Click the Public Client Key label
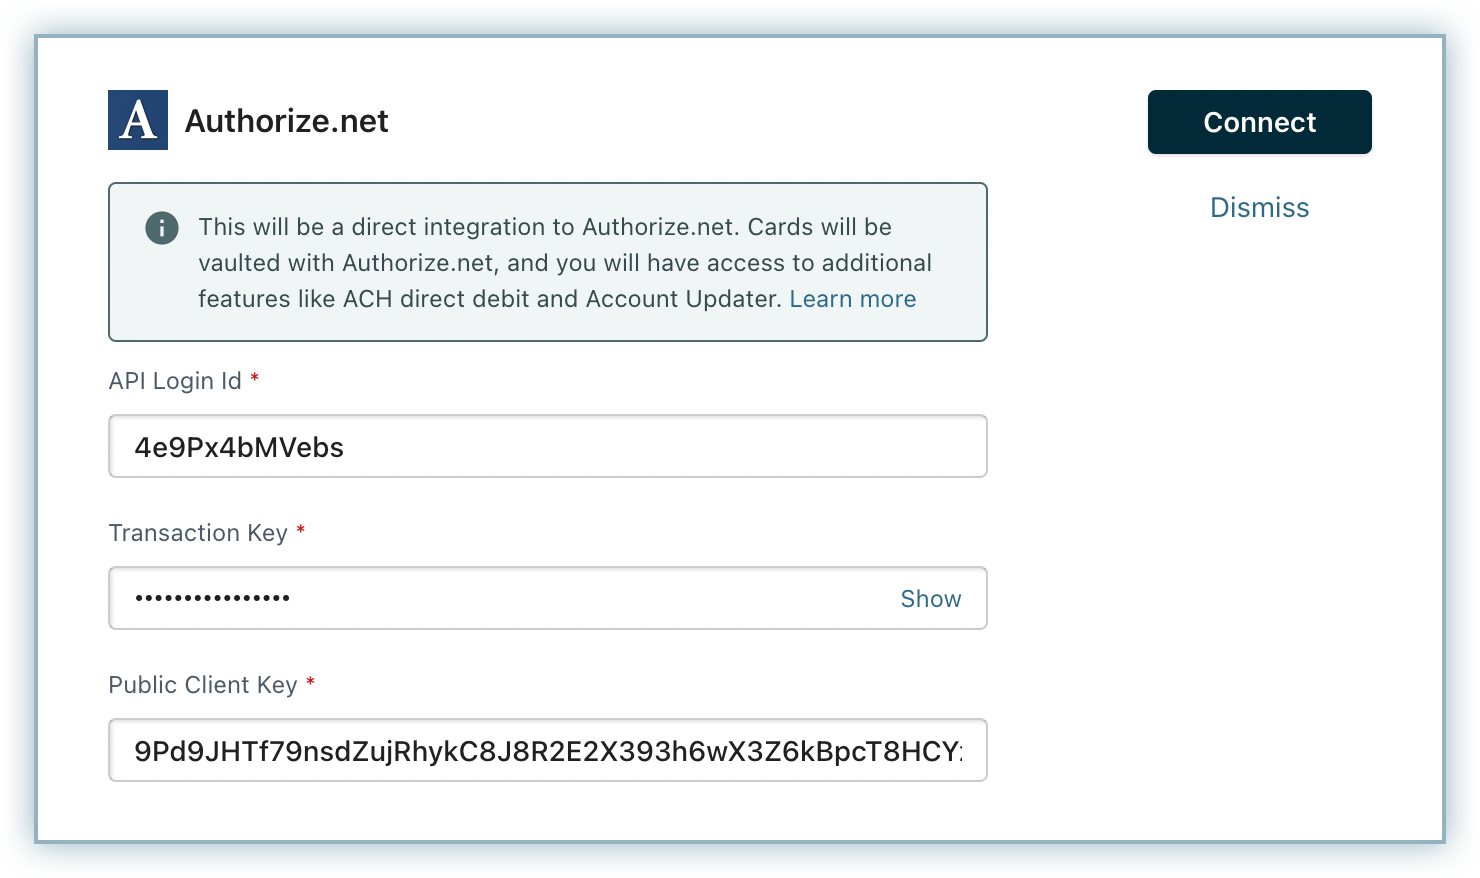The width and height of the screenshot is (1480, 878). tap(203, 685)
